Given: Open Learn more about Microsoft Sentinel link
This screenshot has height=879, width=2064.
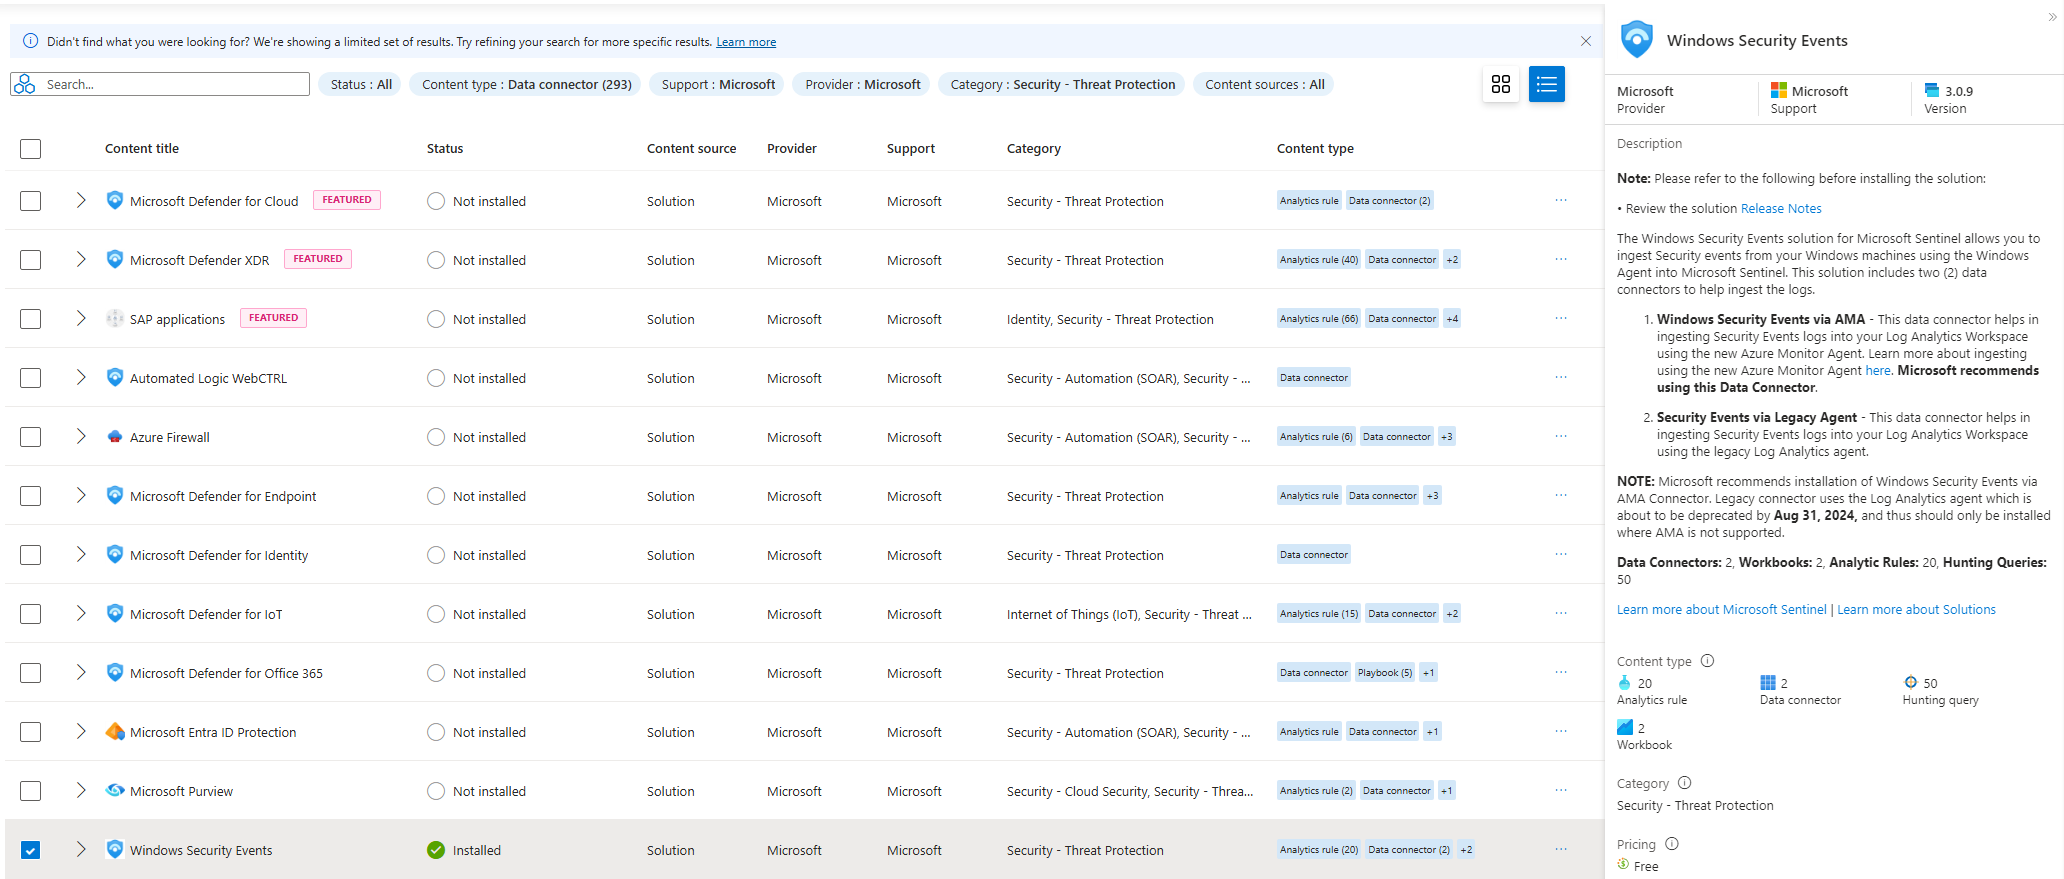Looking at the screenshot, I should click(1721, 610).
